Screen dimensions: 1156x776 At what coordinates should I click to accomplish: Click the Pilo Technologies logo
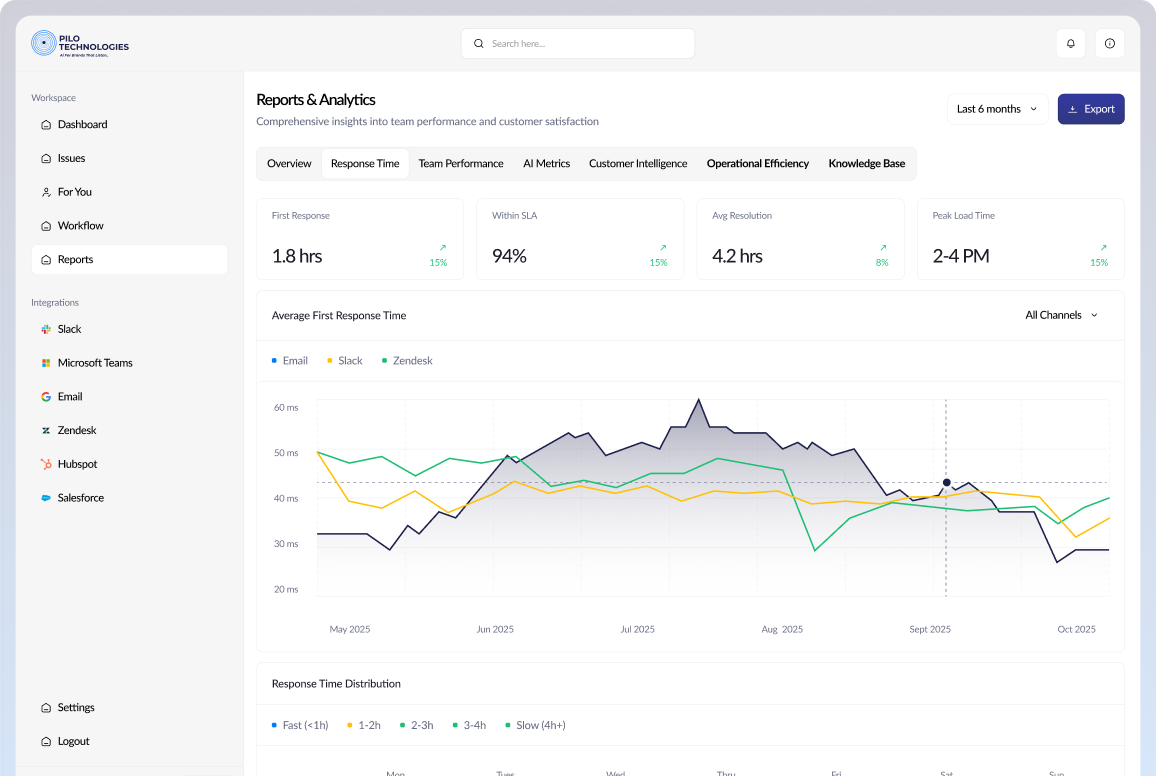pos(80,44)
